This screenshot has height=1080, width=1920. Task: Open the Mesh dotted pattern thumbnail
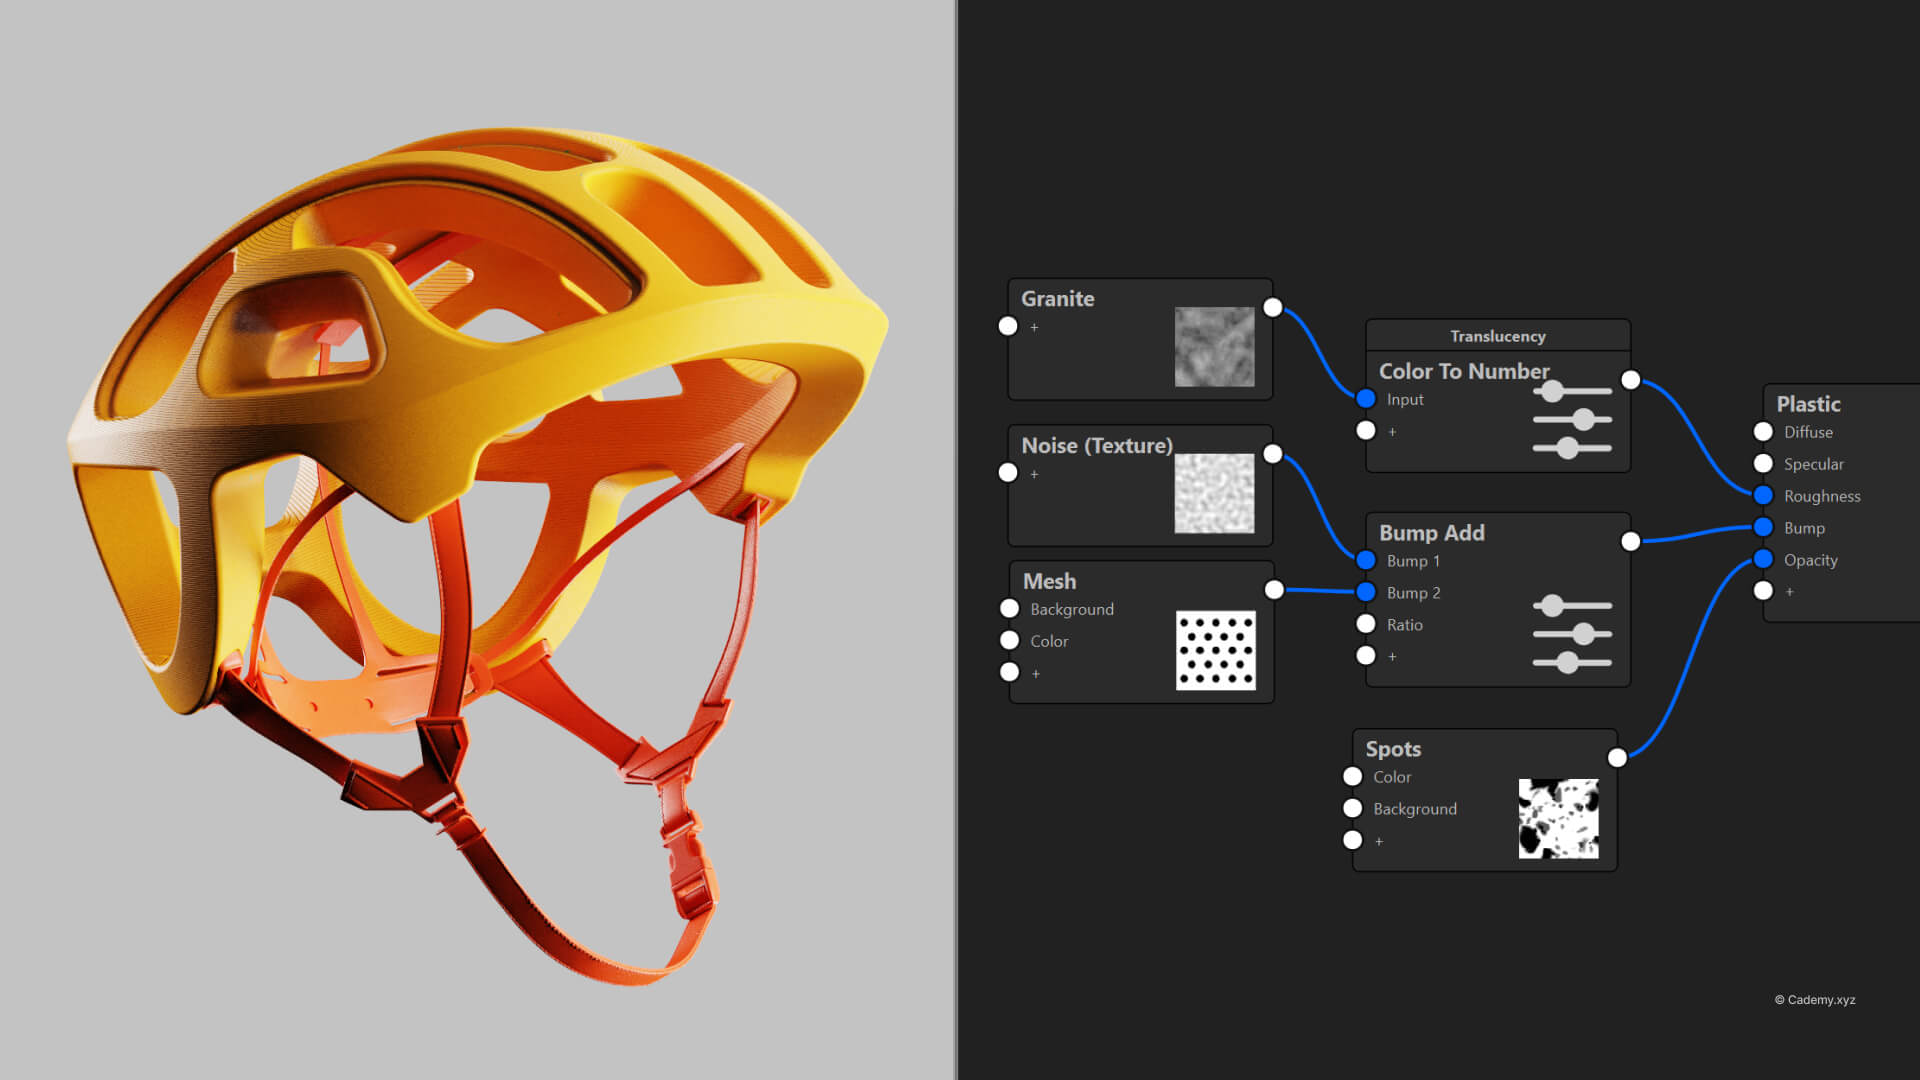(x=1216, y=650)
